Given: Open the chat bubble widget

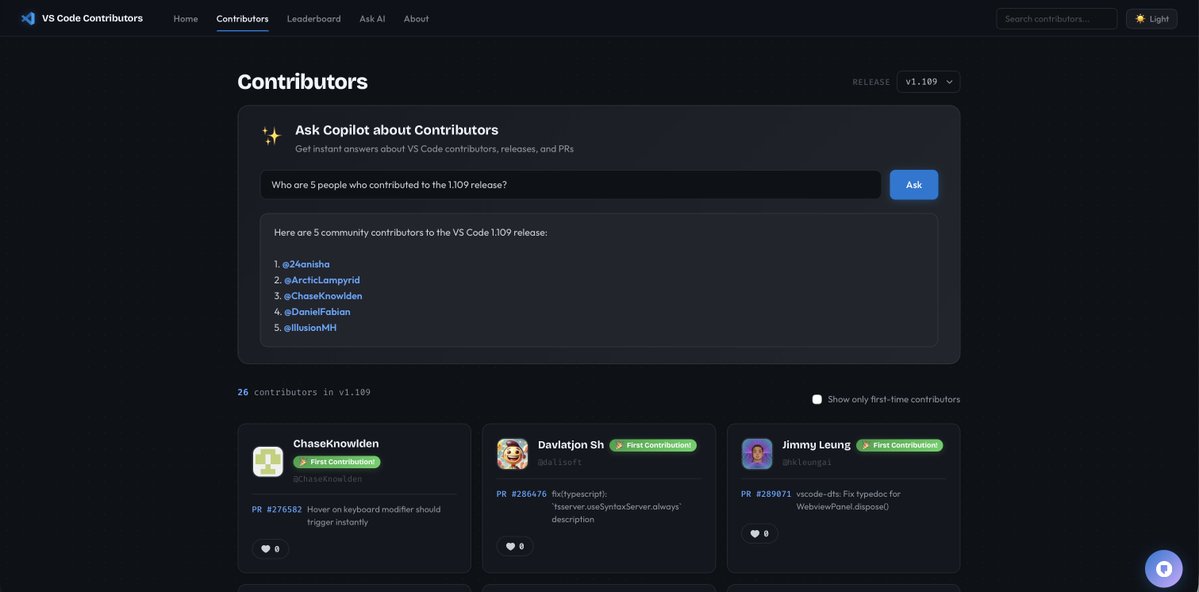Looking at the screenshot, I should [1163, 568].
